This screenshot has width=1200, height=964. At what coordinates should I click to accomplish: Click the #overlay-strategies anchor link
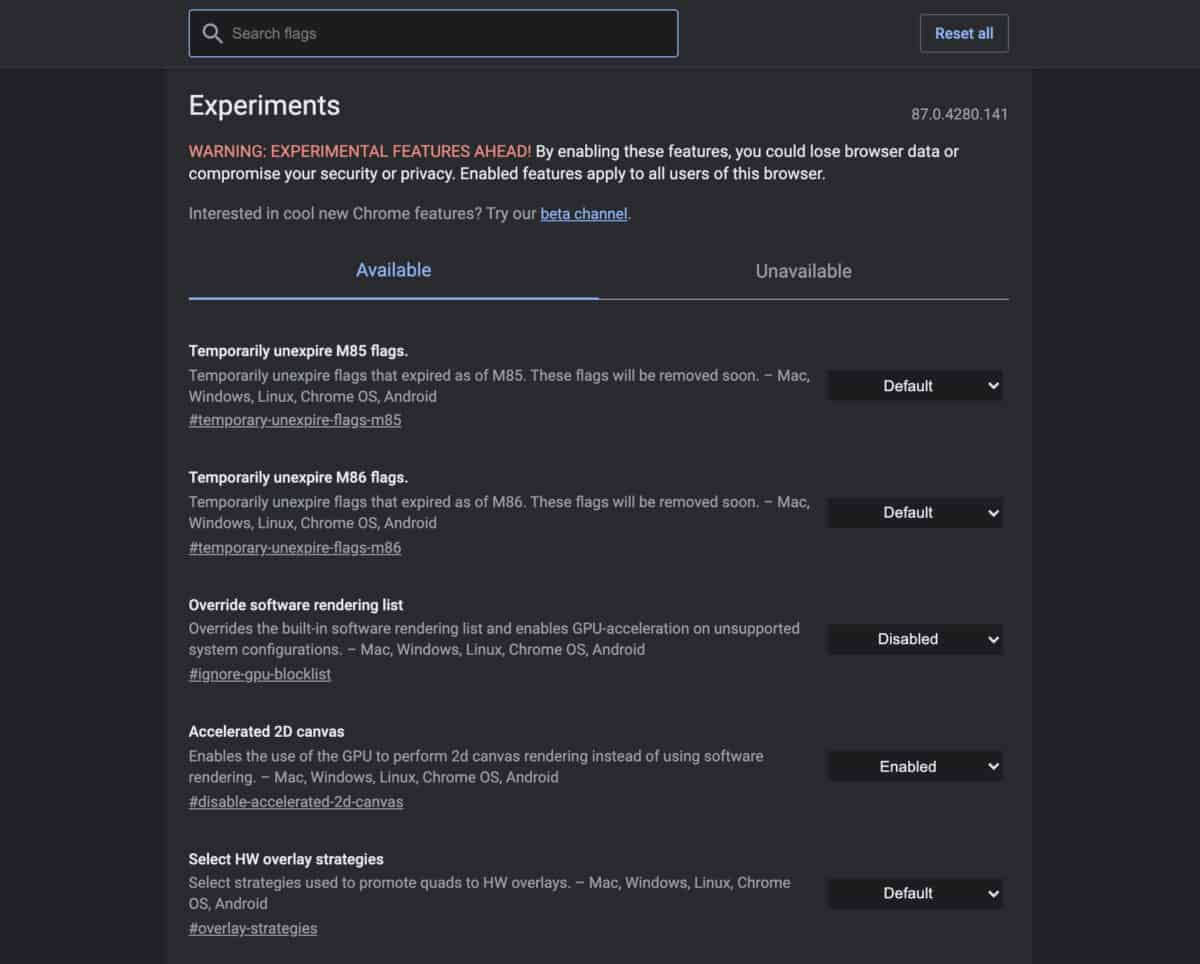click(x=253, y=929)
